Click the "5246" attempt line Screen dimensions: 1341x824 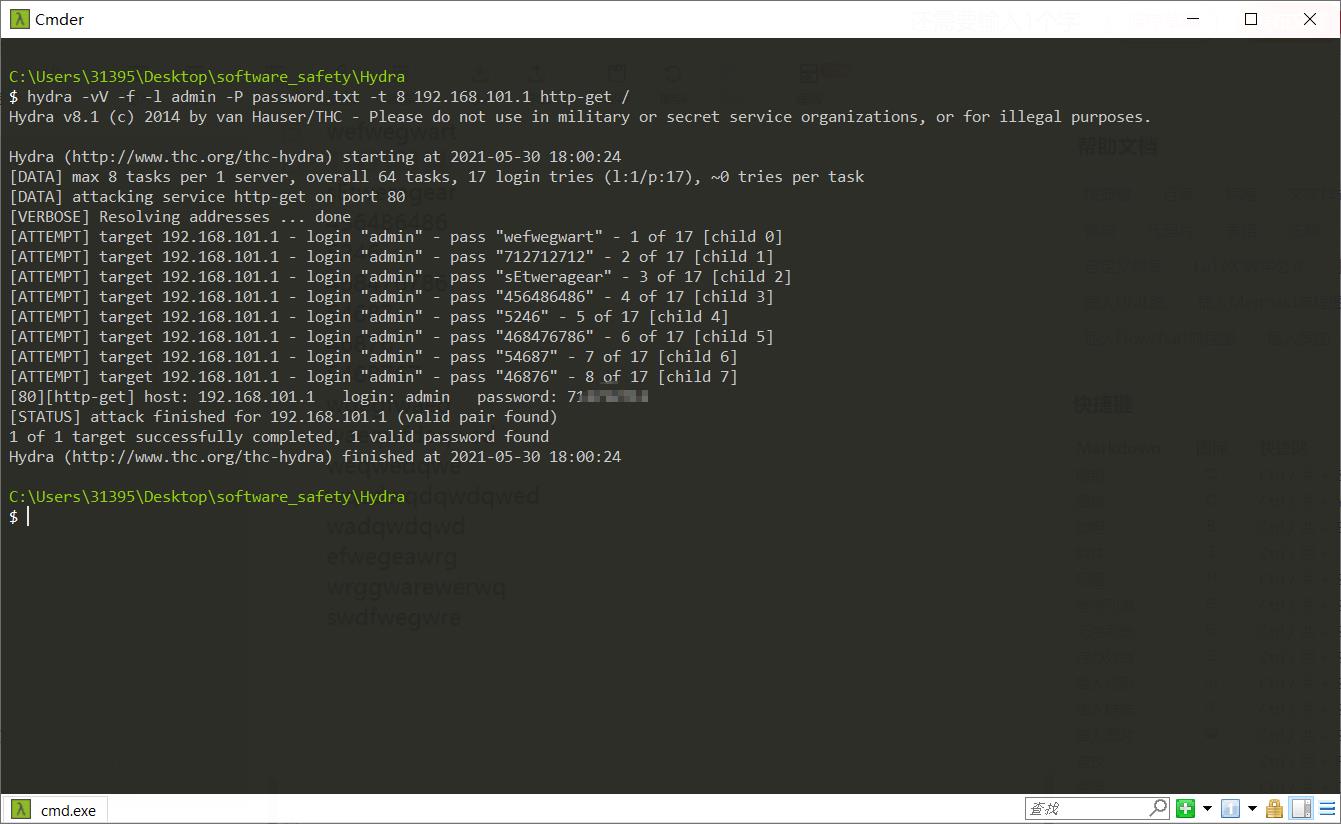(x=369, y=317)
